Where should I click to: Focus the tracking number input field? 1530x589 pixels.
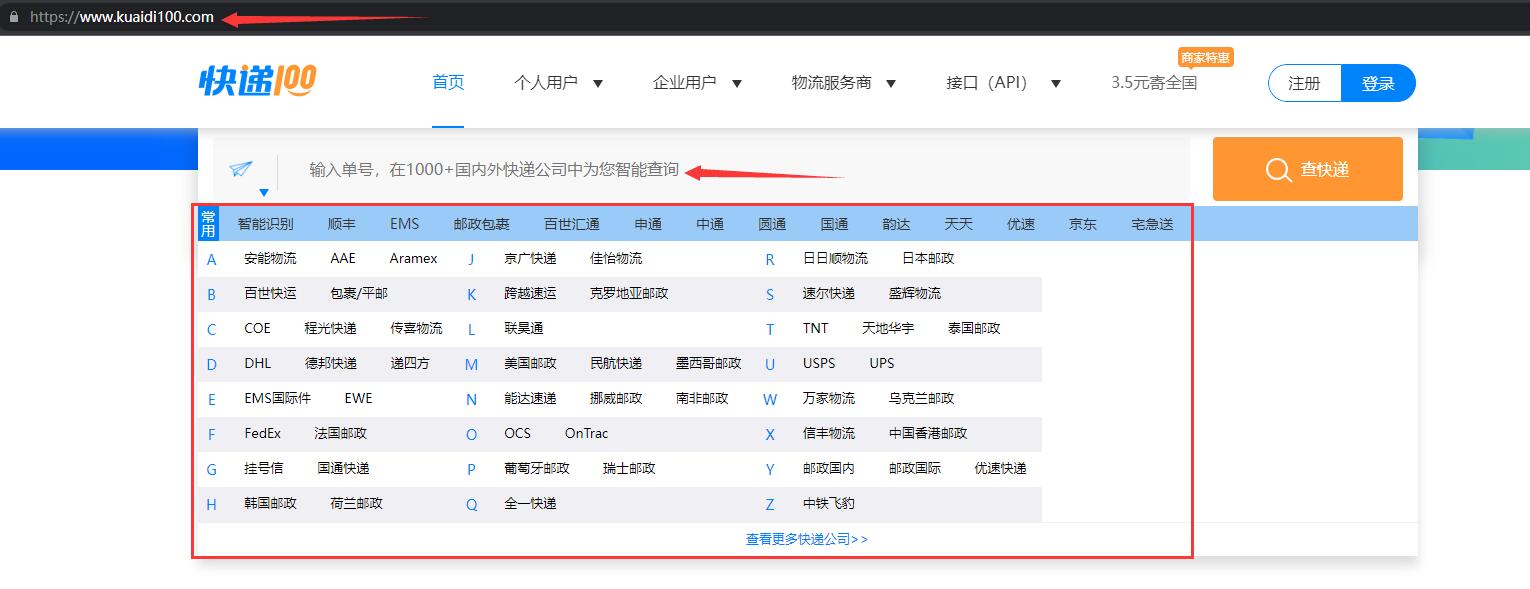click(x=735, y=169)
